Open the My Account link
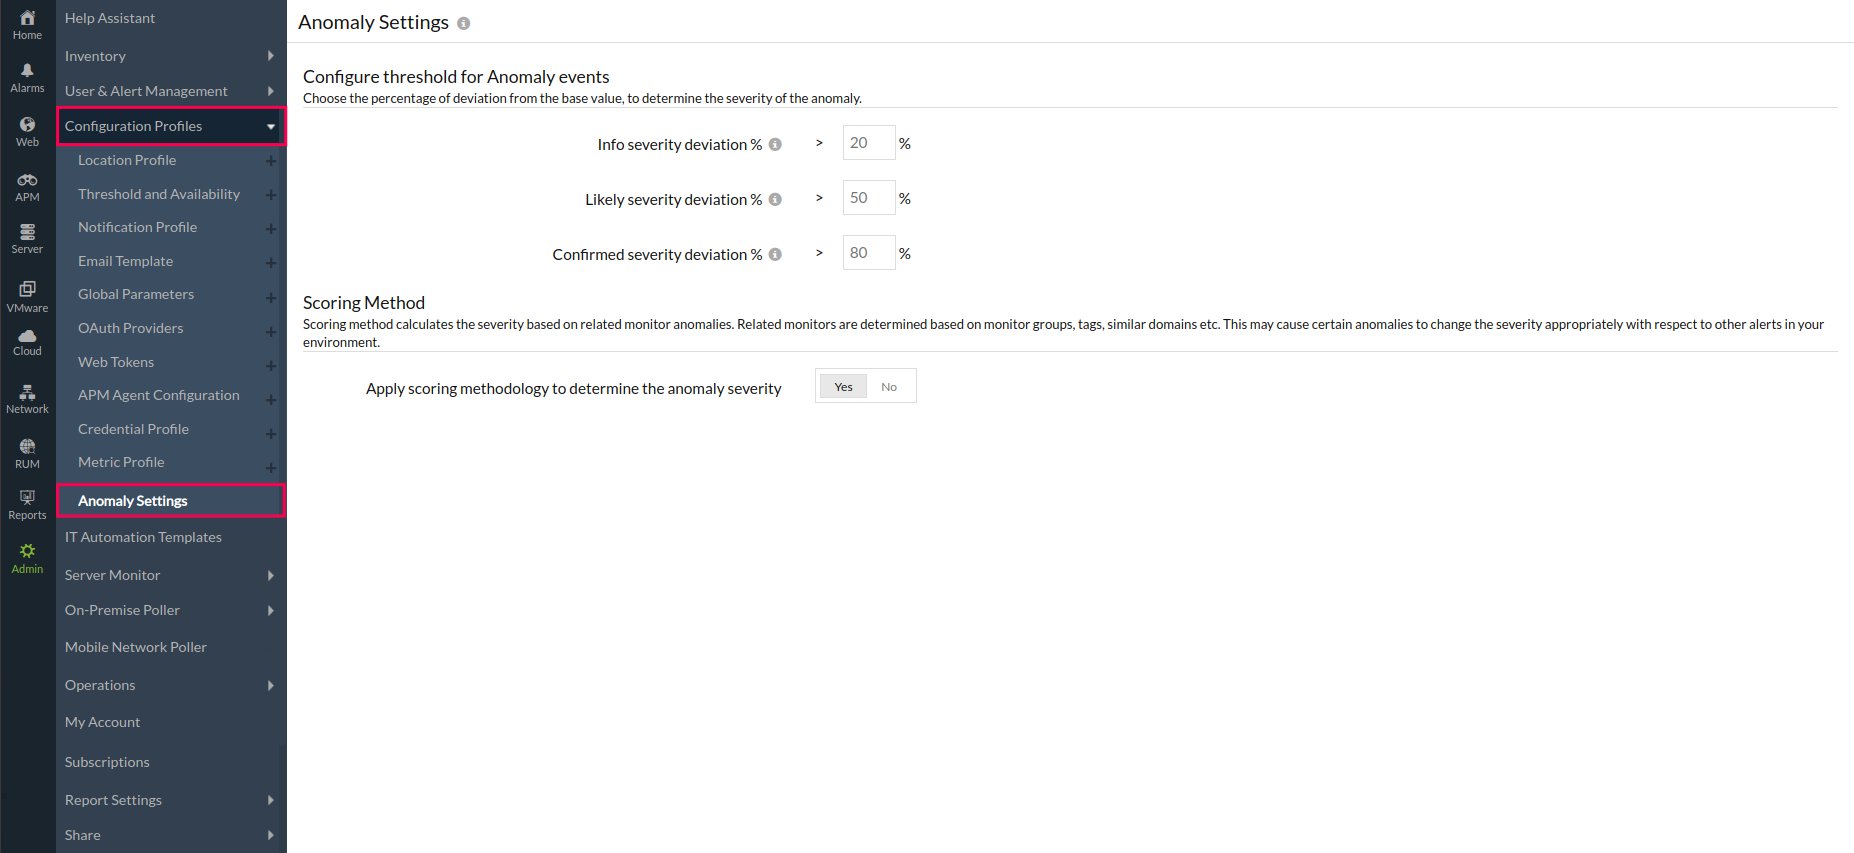The image size is (1854, 853). (x=102, y=722)
